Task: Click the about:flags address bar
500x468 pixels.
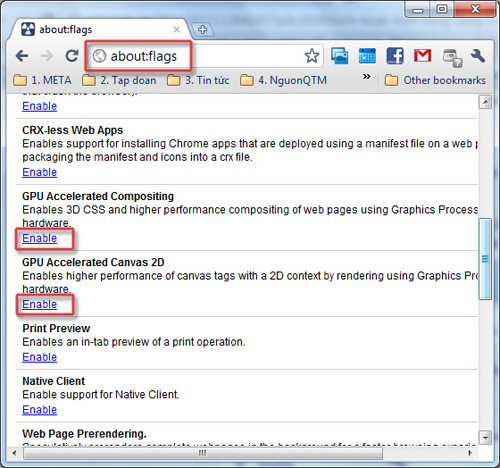Action: (205, 56)
